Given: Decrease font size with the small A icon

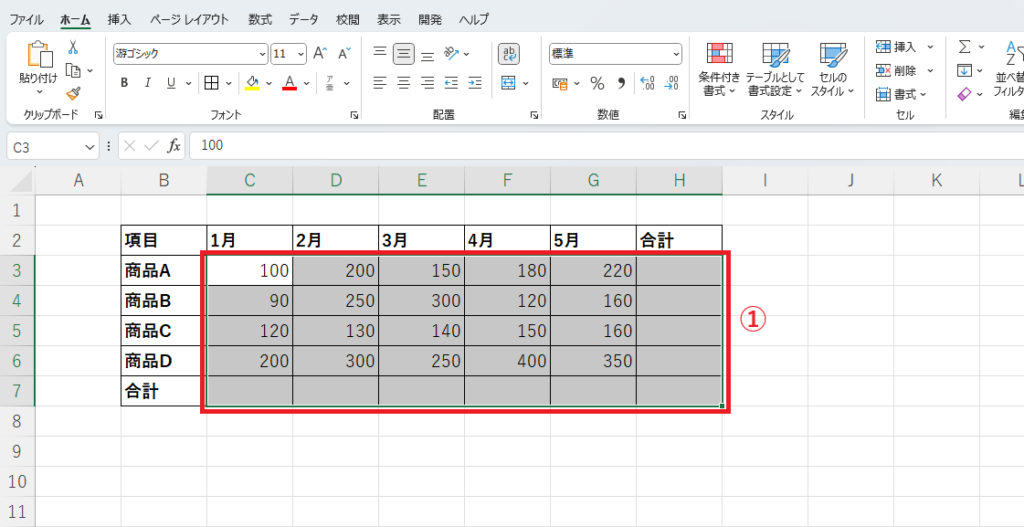Looking at the screenshot, I should (x=344, y=53).
